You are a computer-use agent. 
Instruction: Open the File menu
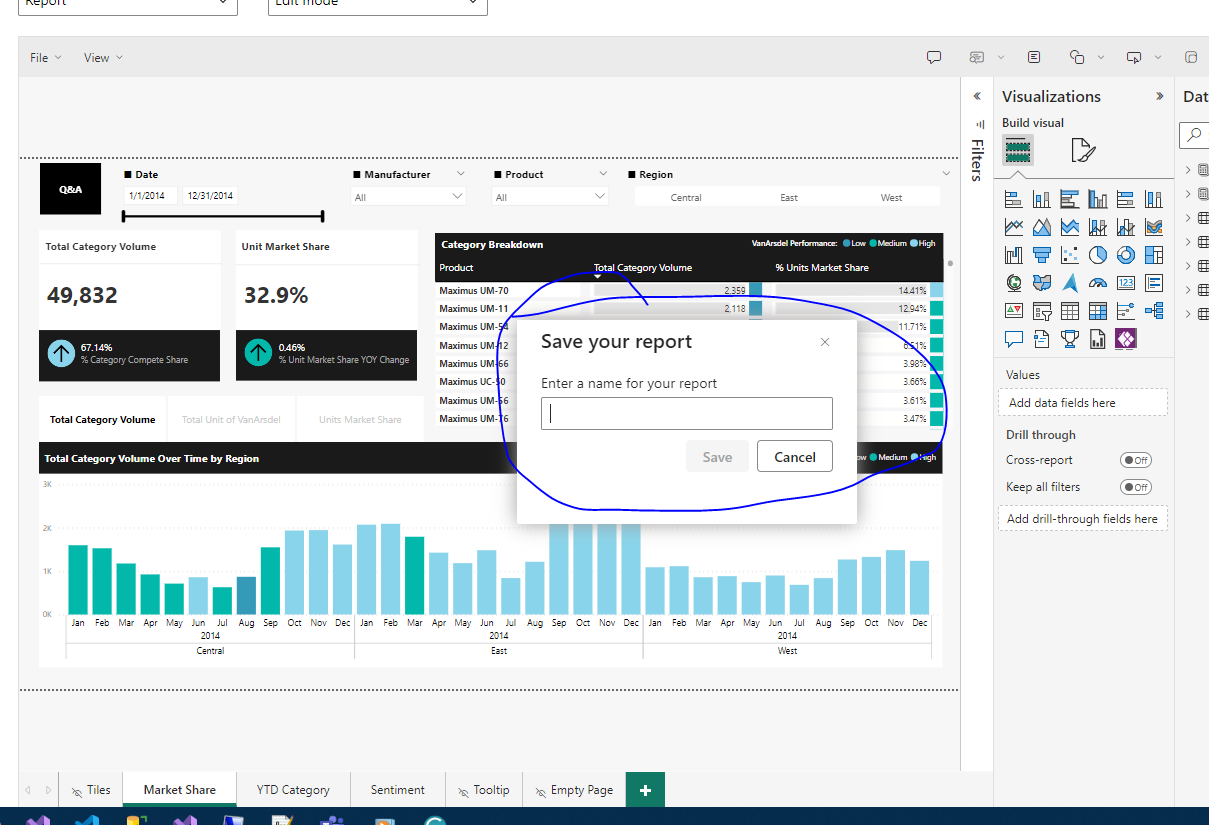click(x=45, y=57)
